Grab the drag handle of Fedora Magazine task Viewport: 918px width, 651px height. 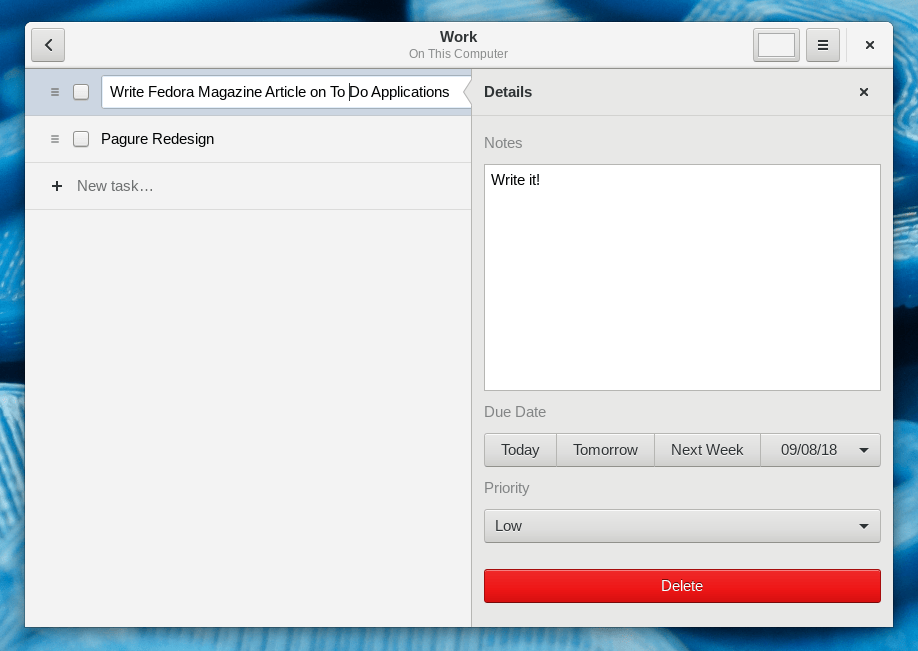(55, 92)
